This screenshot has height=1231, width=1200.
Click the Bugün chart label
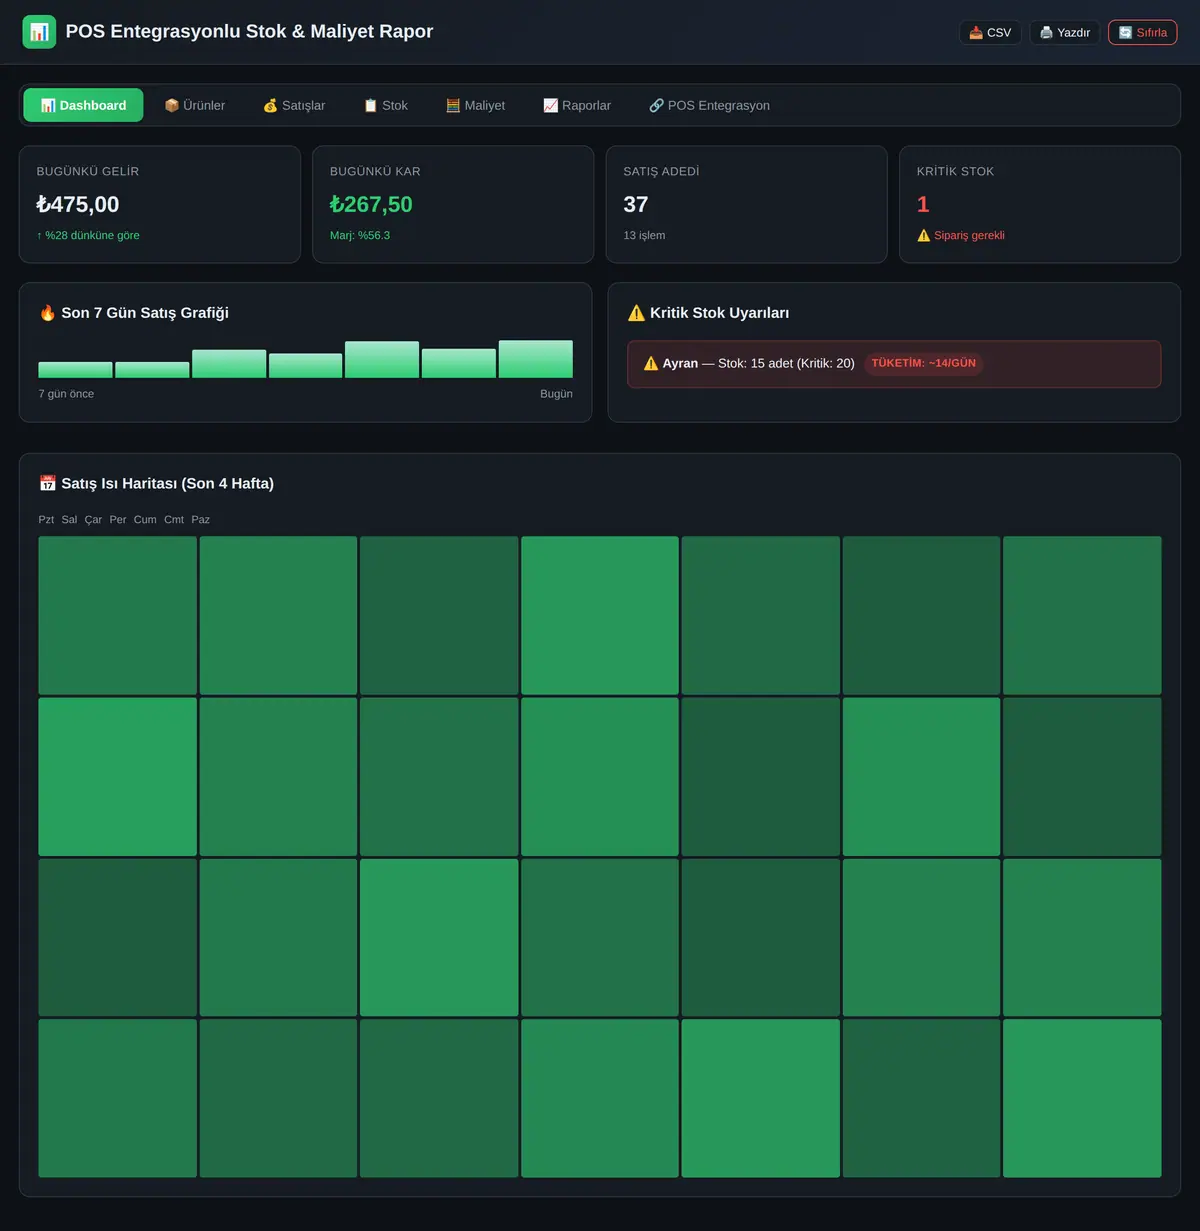click(x=556, y=394)
